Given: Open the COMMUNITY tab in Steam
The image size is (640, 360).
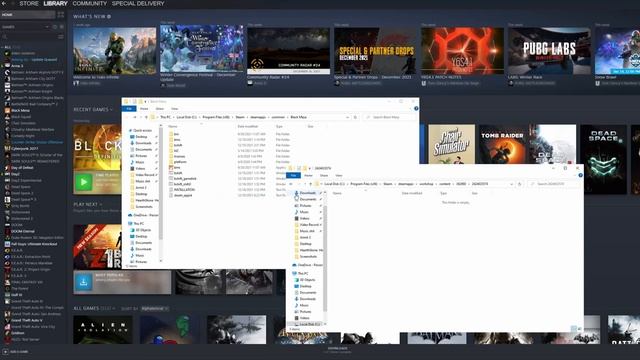Looking at the screenshot, I should 89,3.
